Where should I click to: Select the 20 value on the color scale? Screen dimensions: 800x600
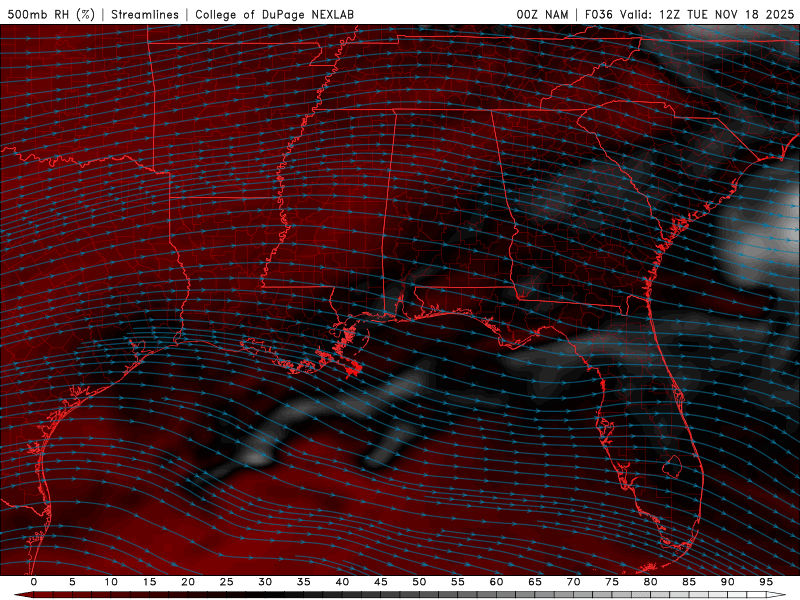pyautogui.click(x=188, y=582)
